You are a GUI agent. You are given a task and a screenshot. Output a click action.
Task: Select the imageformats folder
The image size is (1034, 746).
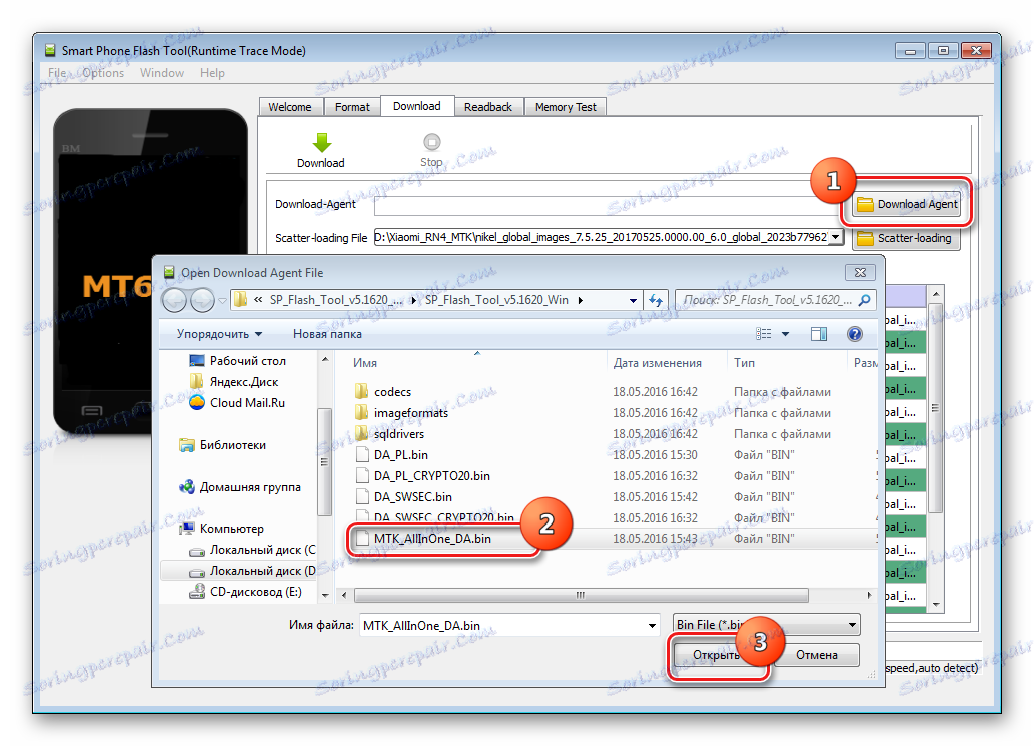point(411,413)
